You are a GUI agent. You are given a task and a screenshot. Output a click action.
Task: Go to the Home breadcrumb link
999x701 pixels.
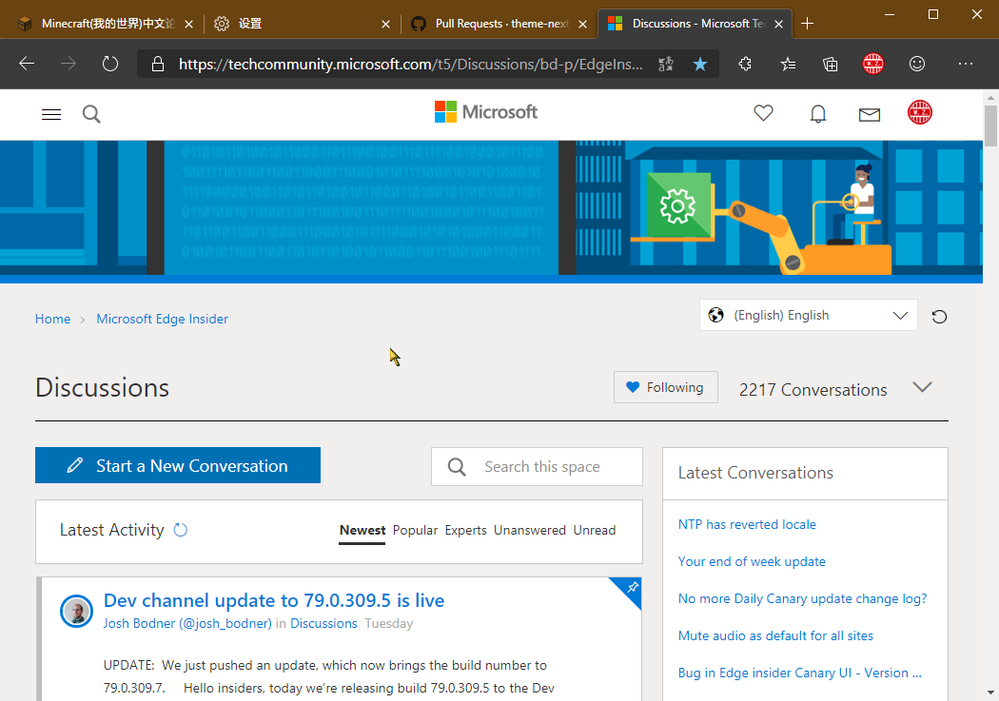click(x=53, y=319)
